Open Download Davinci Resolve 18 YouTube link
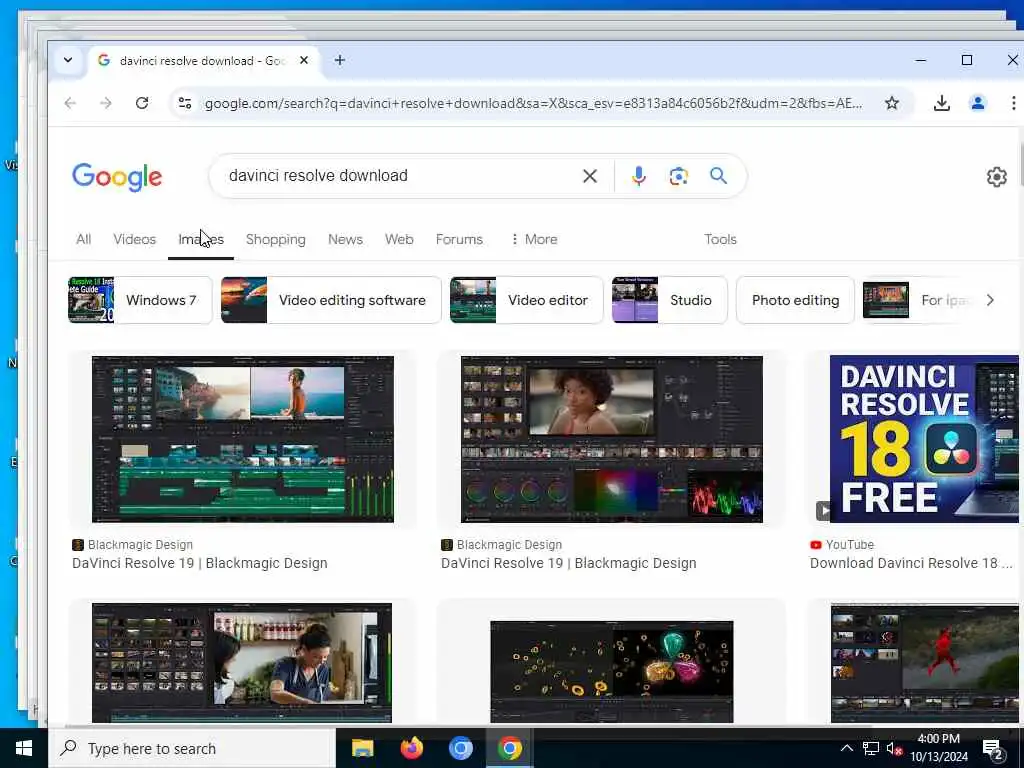 pos(911,563)
